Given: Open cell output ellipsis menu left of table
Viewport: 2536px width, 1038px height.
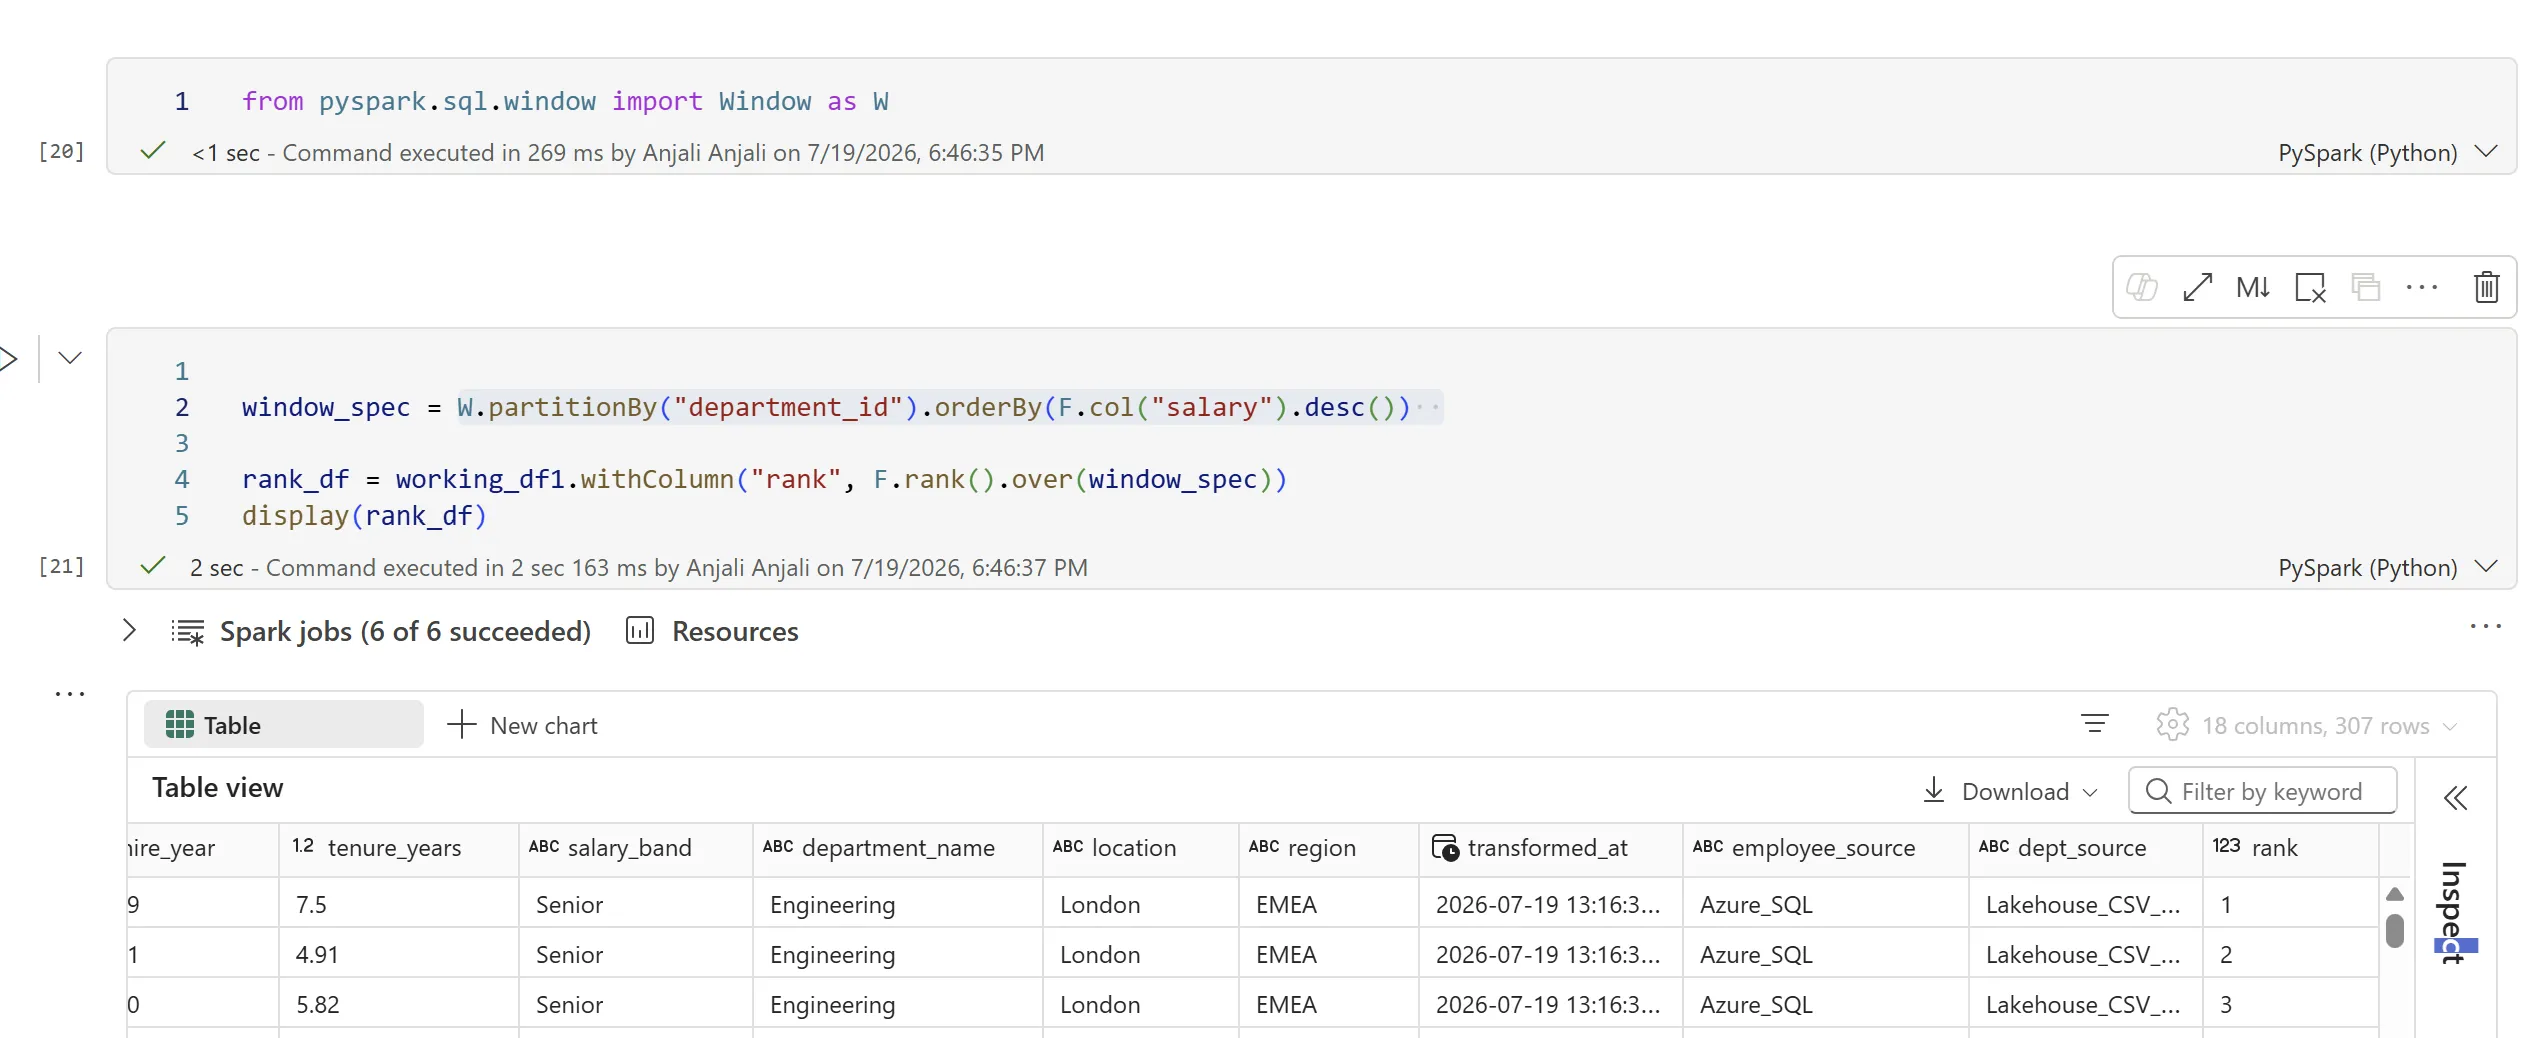Looking at the screenshot, I should (70, 693).
